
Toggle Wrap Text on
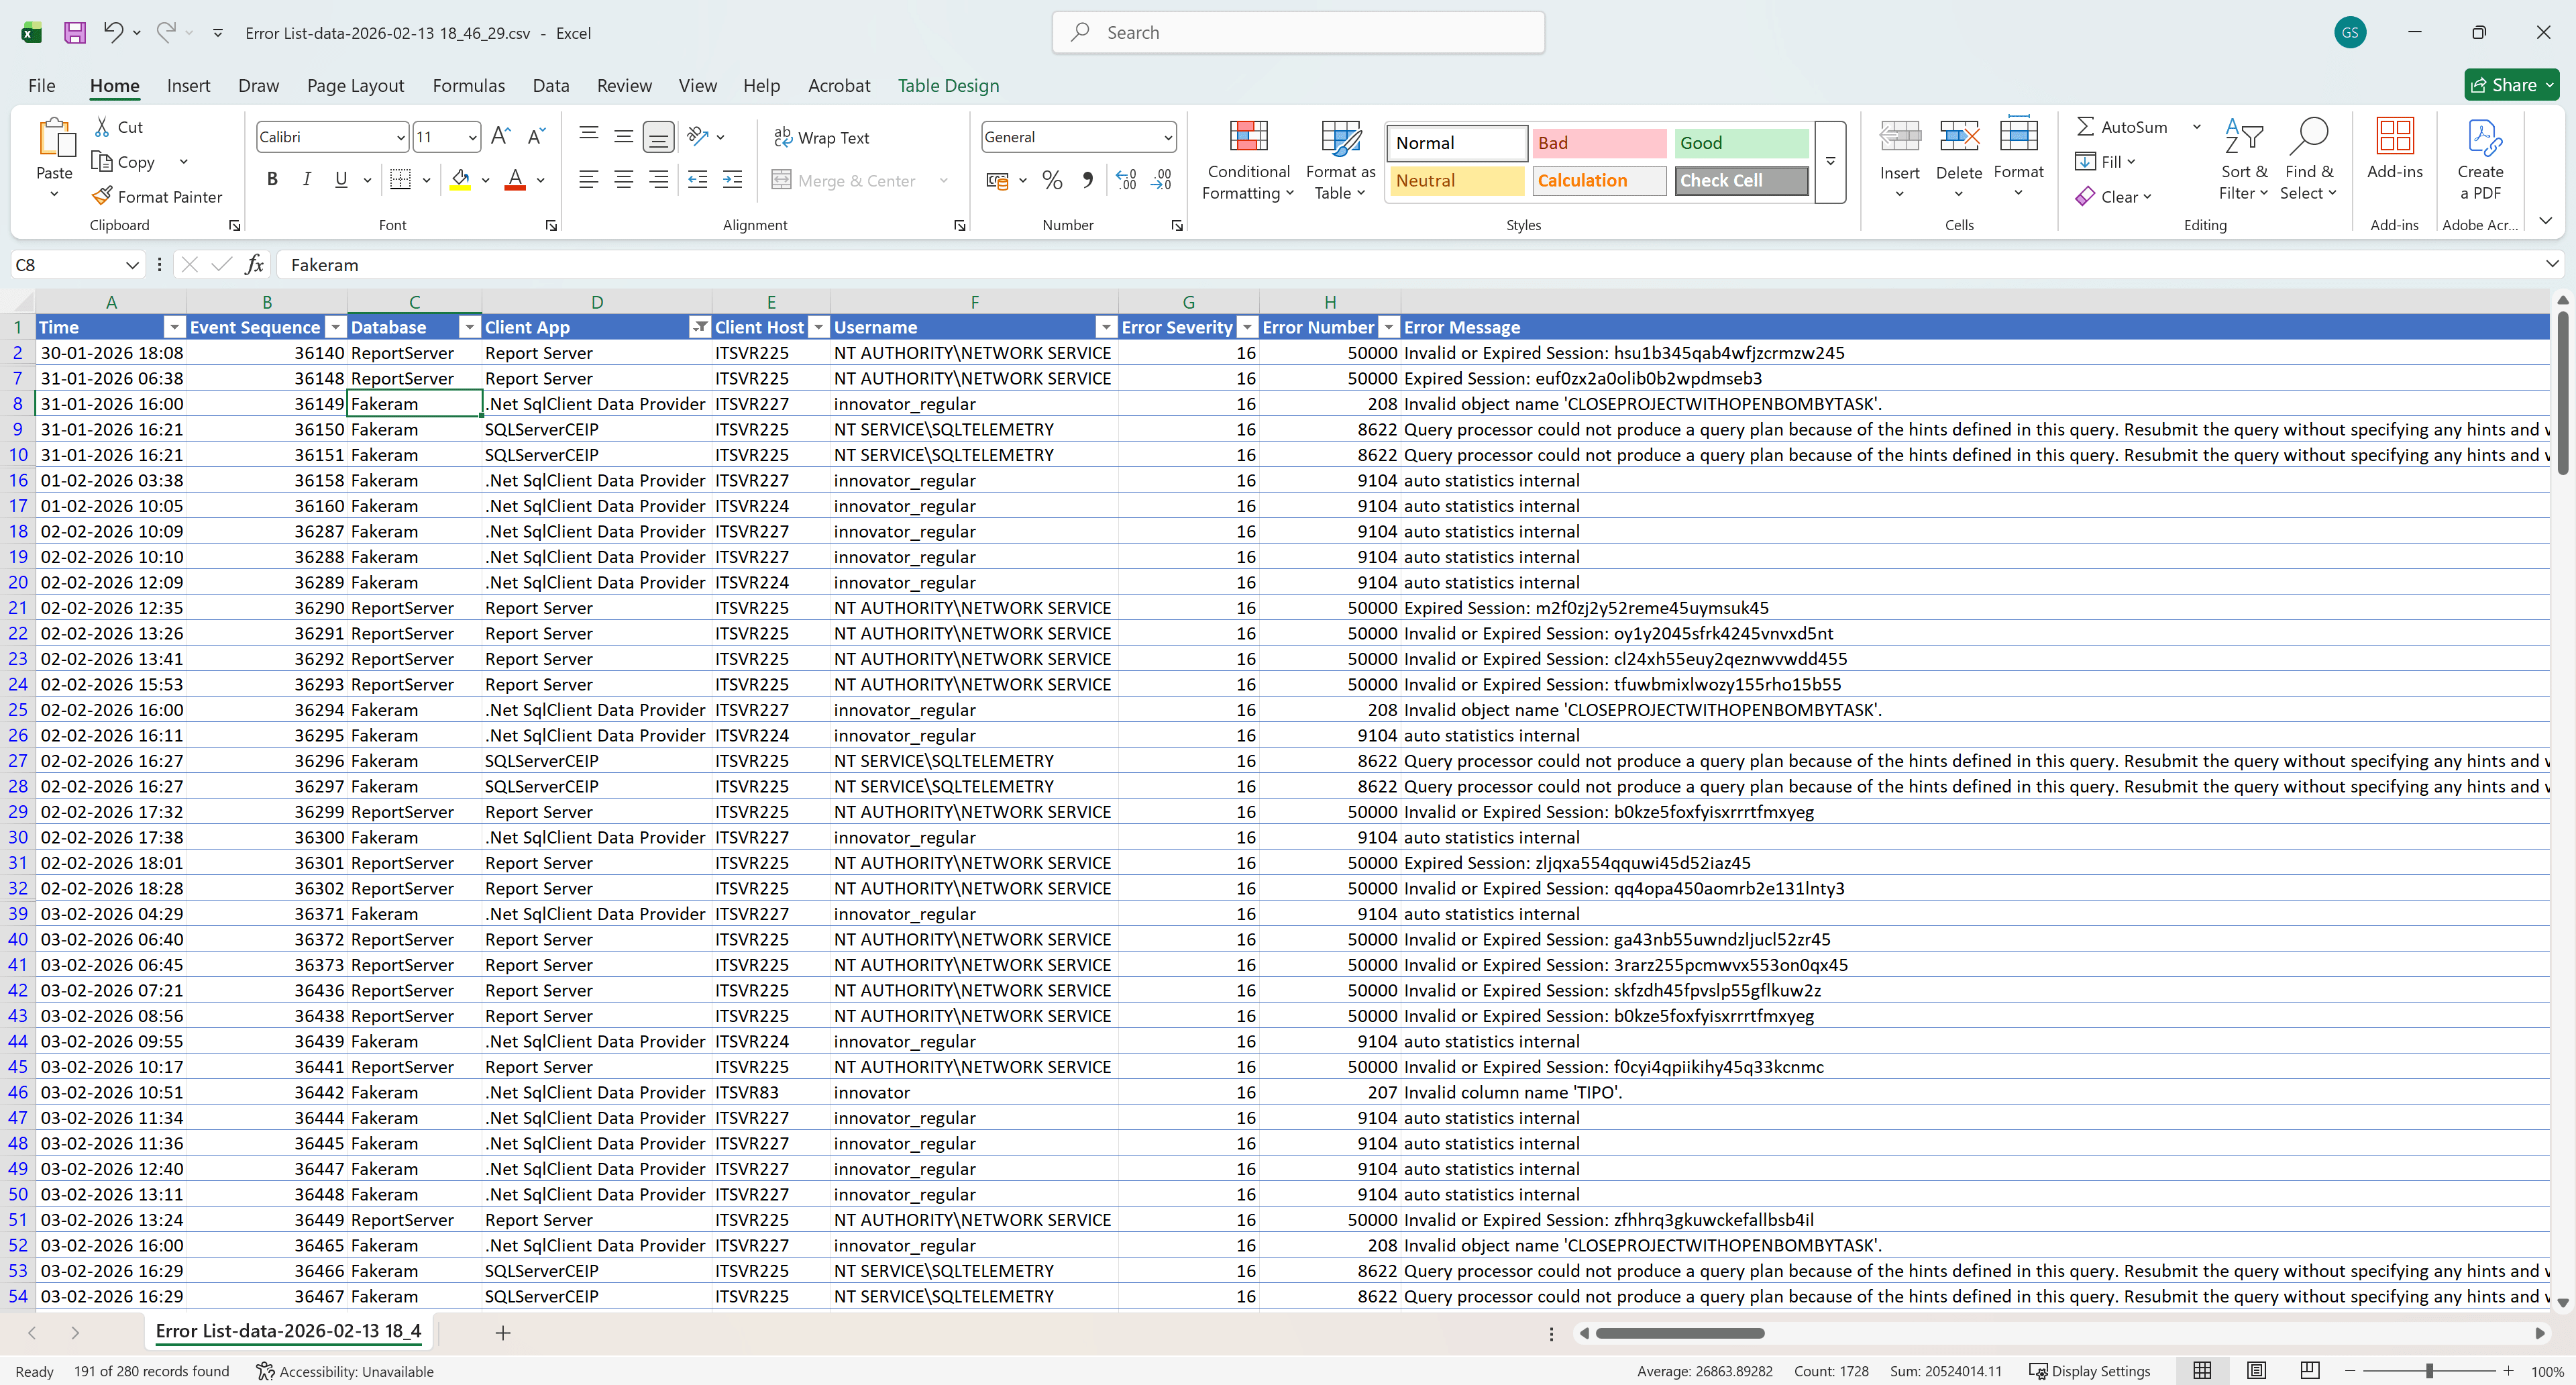pyautogui.click(x=822, y=138)
